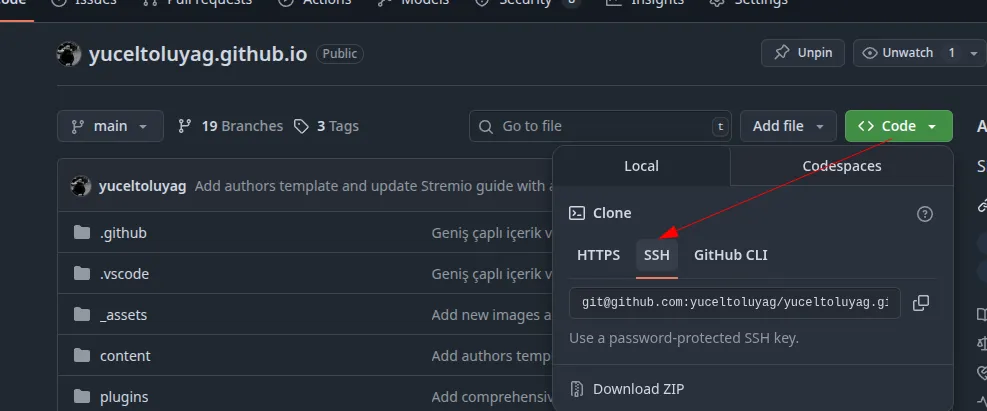Click the 'Use a password-protected SSH key' text

[x=684, y=338]
